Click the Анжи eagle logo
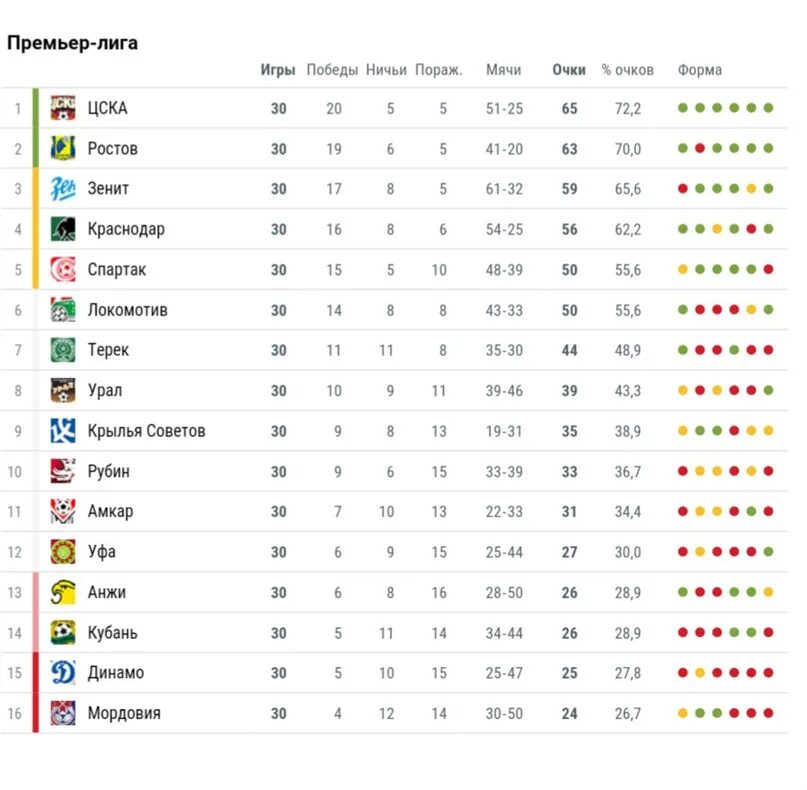The height and width of the screenshot is (790, 807). [x=63, y=592]
